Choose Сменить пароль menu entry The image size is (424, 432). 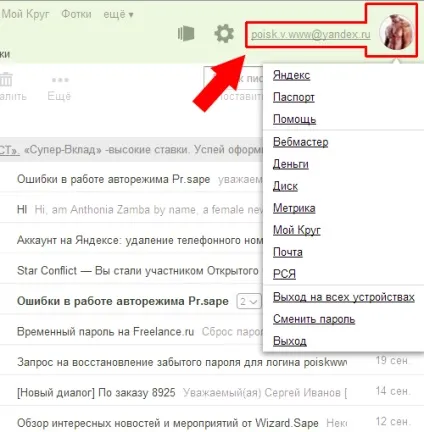click(314, 319)
